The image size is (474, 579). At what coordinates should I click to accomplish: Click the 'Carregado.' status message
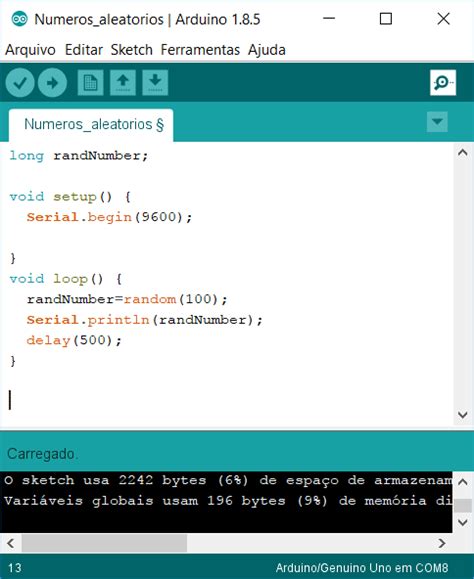pyautogui.click(x=42, y=454)
